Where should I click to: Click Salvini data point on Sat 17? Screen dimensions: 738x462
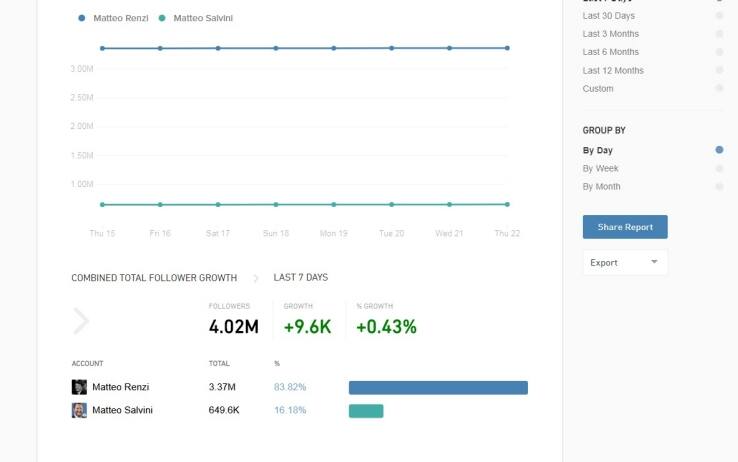click(218, 205)
